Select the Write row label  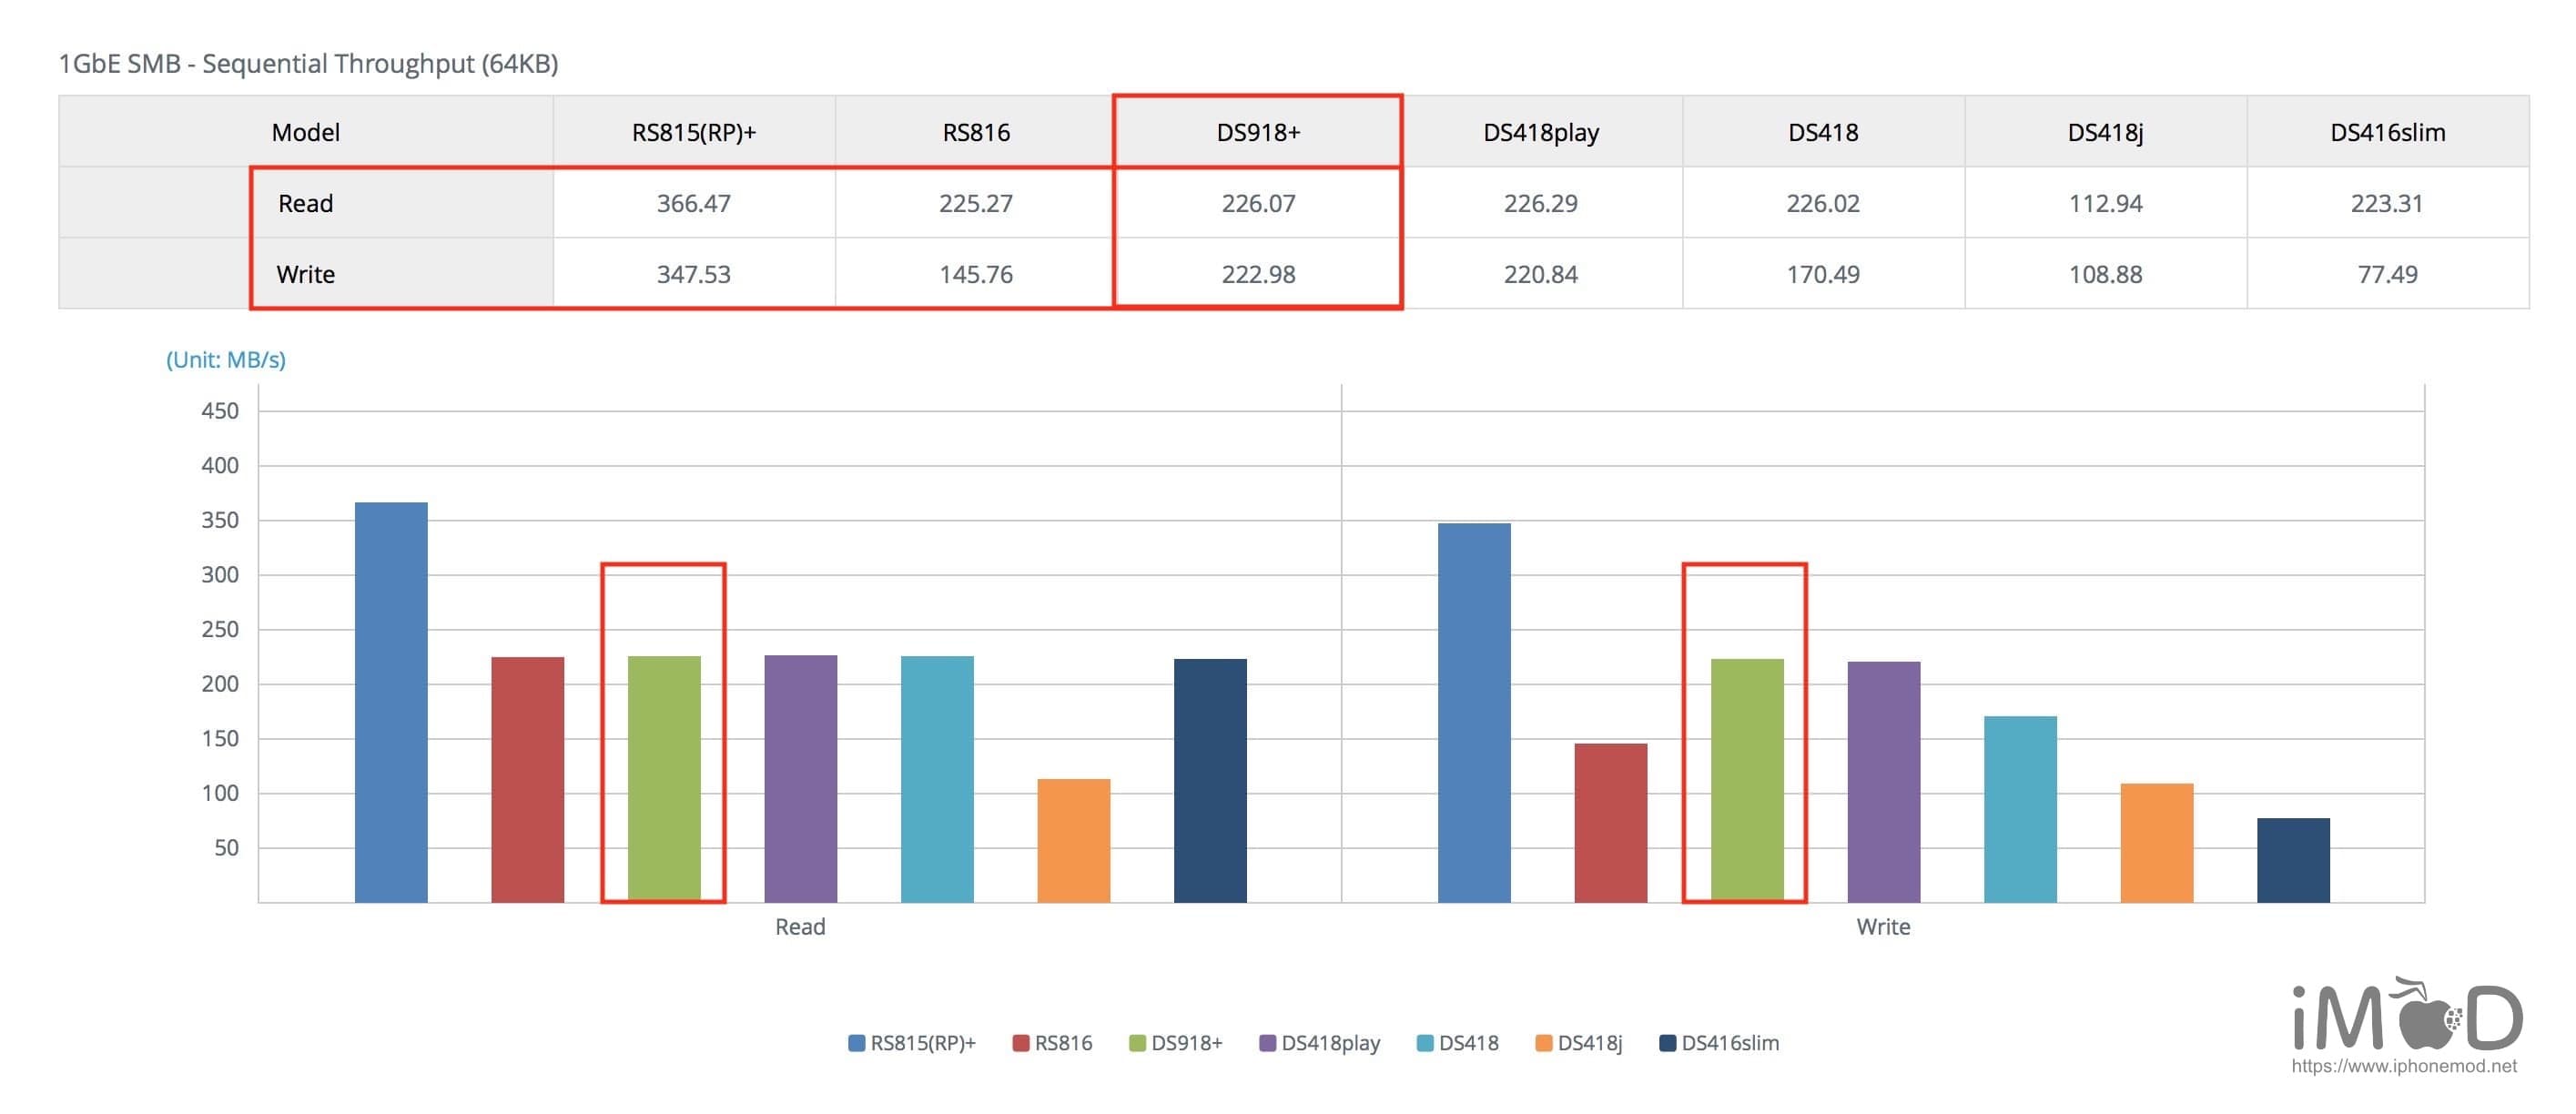click(305, 274)
